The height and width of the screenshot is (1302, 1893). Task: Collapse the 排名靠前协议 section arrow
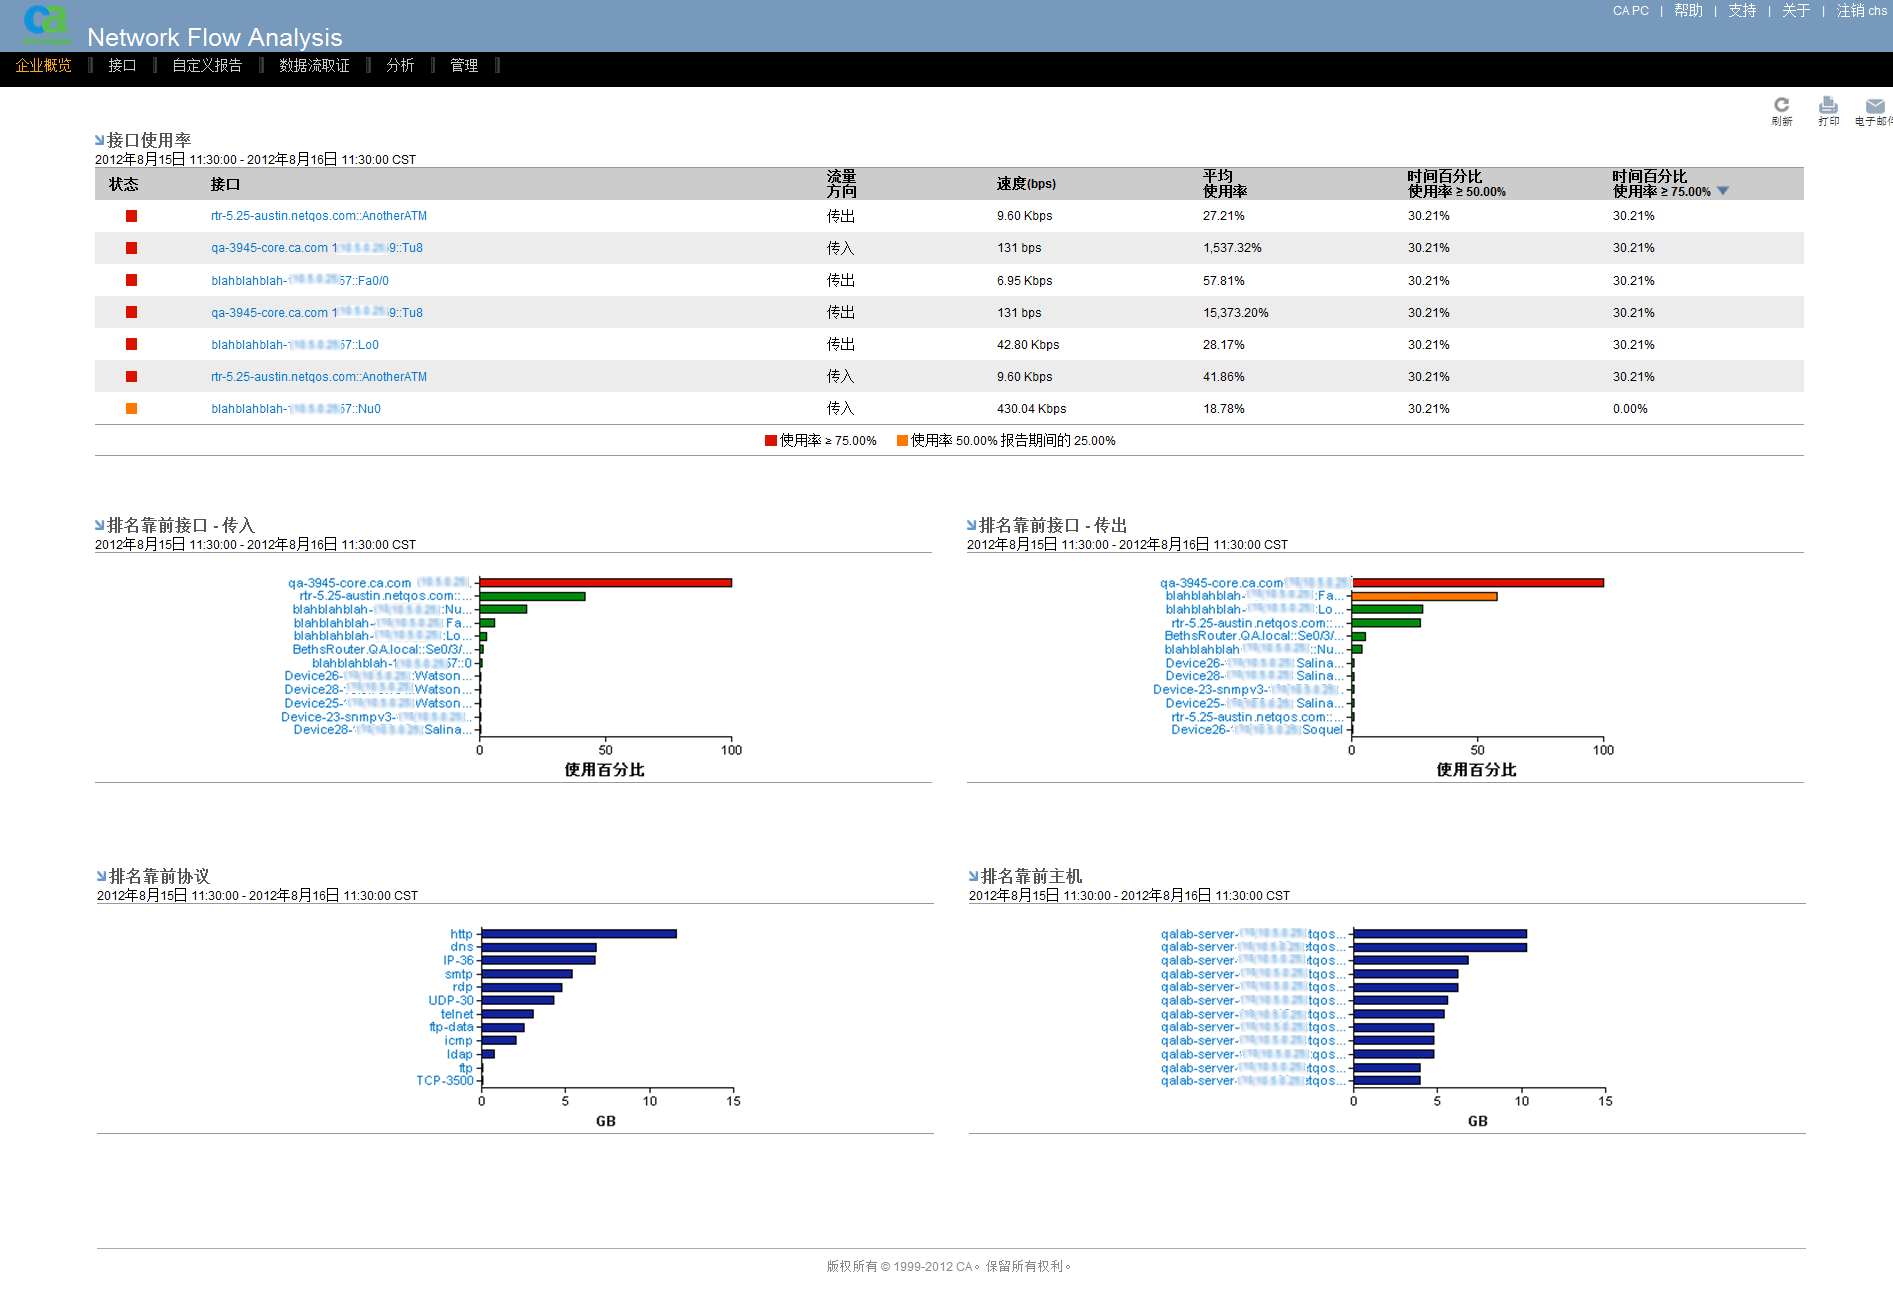[x=102, y=876]
